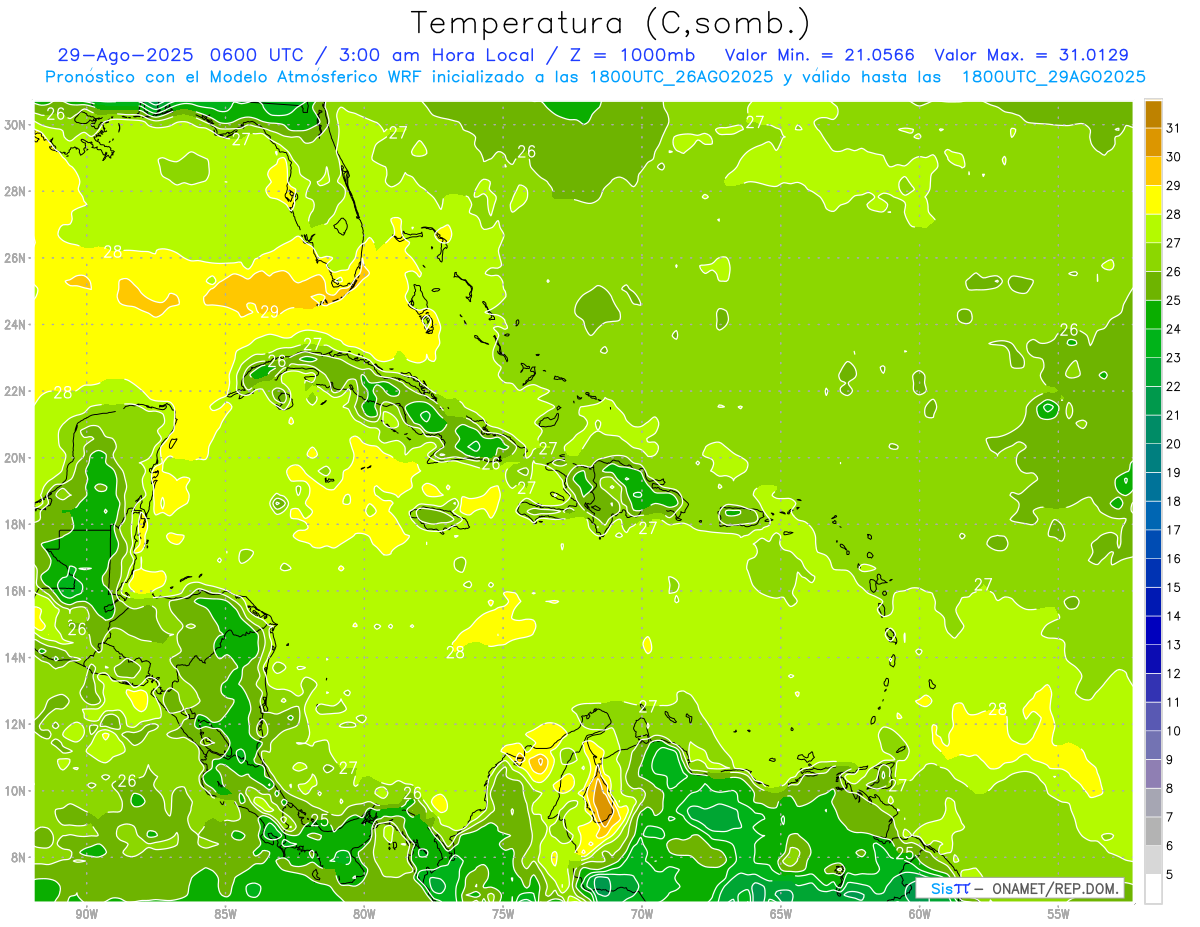Pick the dark orange swatch above 31
1200x927 pixels.
tap(1153, 114)
